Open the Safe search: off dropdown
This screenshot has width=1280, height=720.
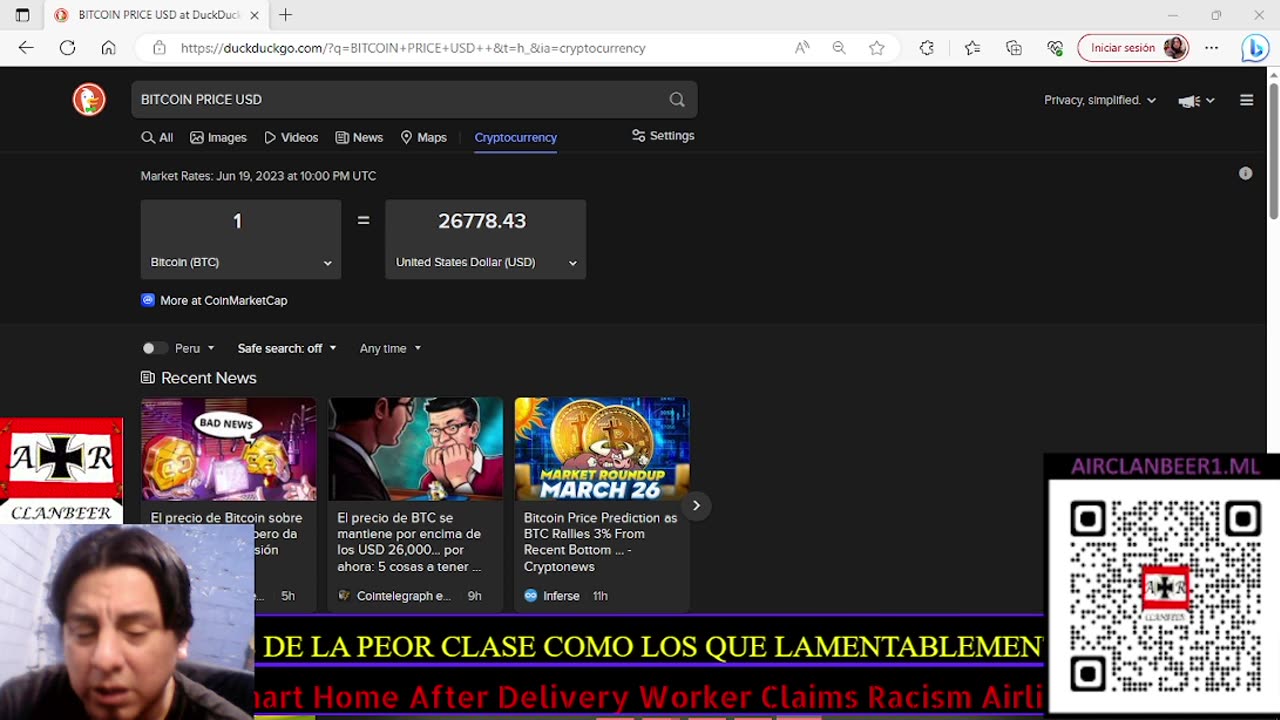pyautogui.click(x=287, y=348)
